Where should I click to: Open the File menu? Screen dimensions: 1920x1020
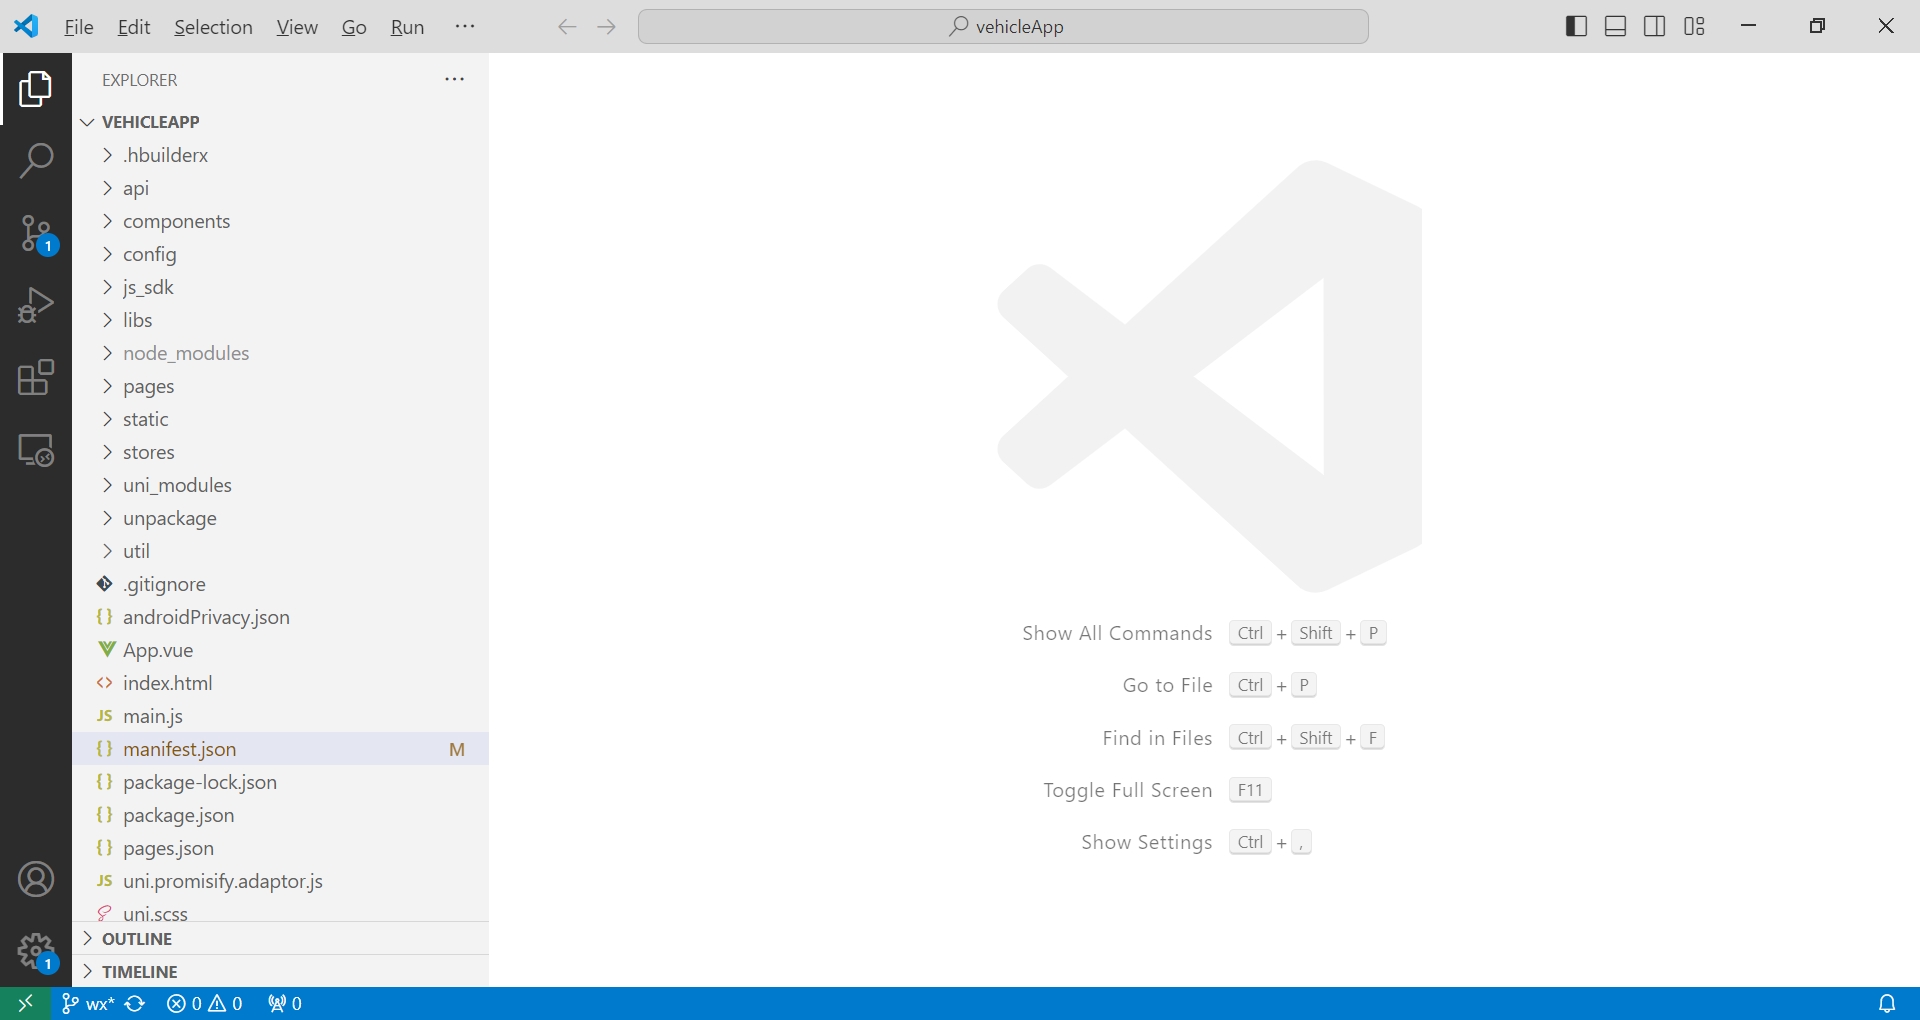79,27
